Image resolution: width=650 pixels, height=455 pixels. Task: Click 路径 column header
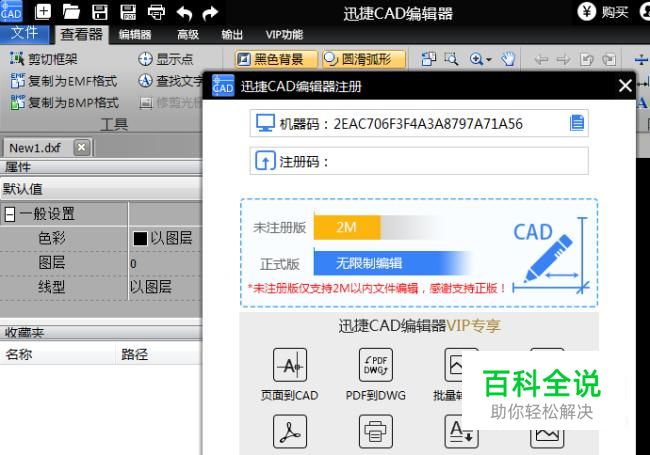coord(134,354)
